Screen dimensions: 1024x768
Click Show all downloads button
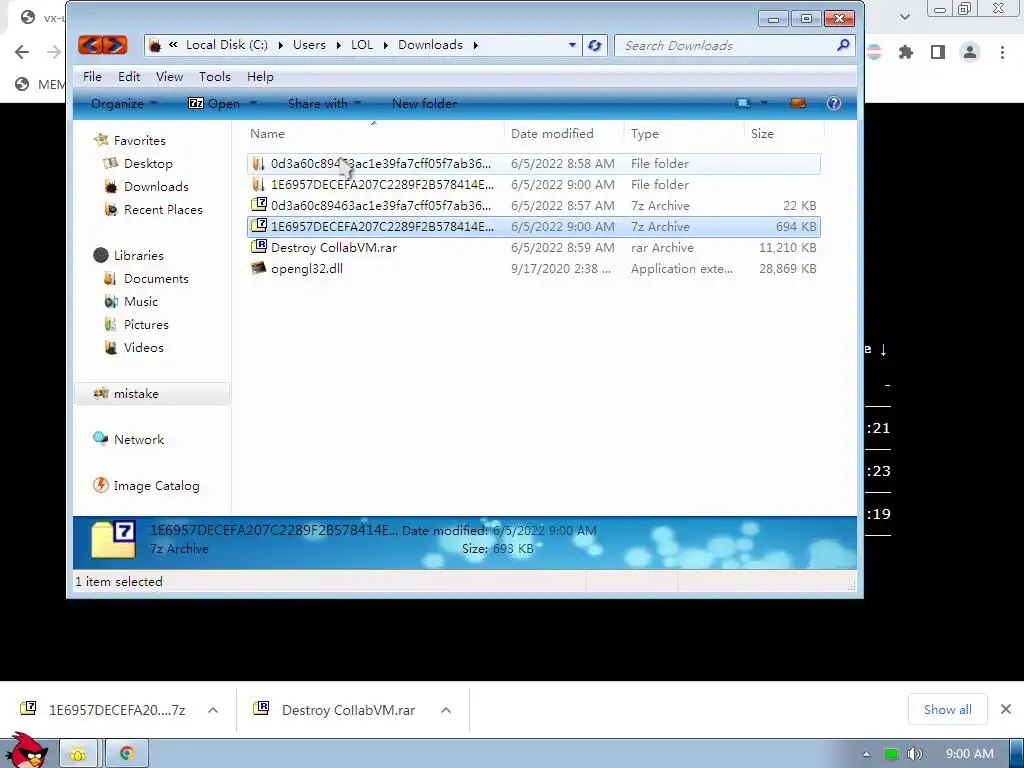coord(948,709)
